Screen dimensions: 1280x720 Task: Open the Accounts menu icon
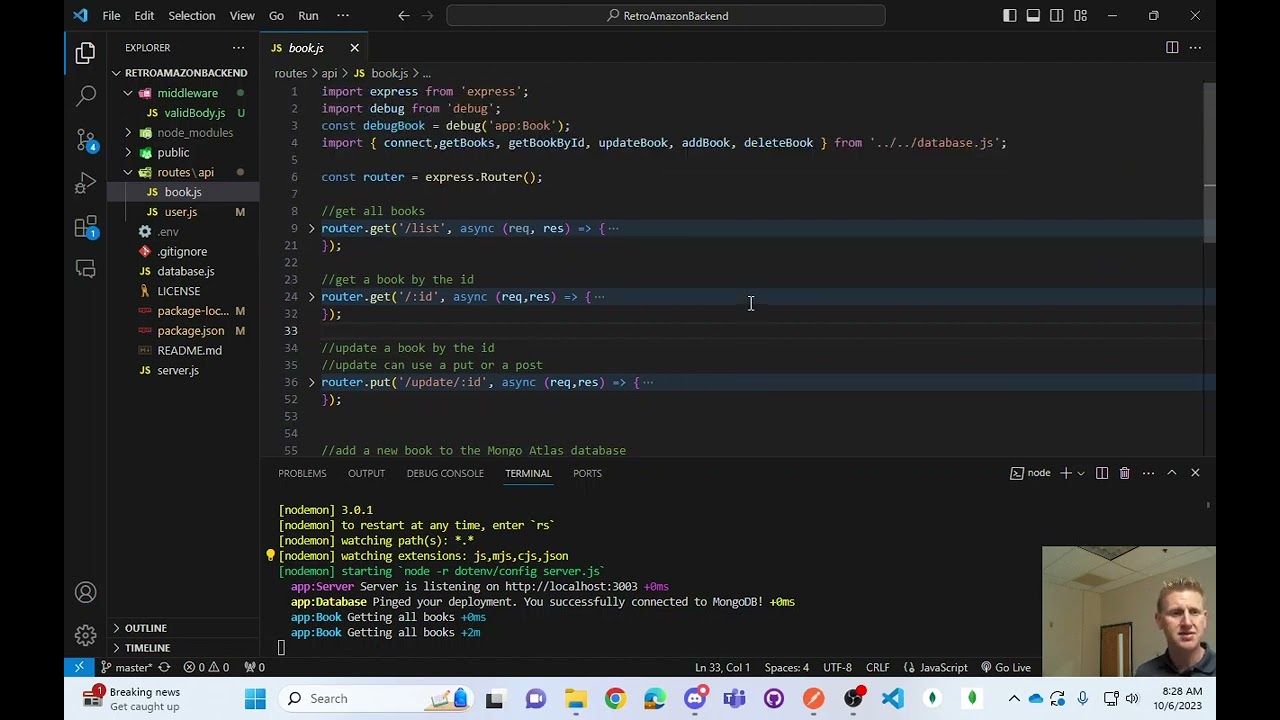(x=85, y=593)
